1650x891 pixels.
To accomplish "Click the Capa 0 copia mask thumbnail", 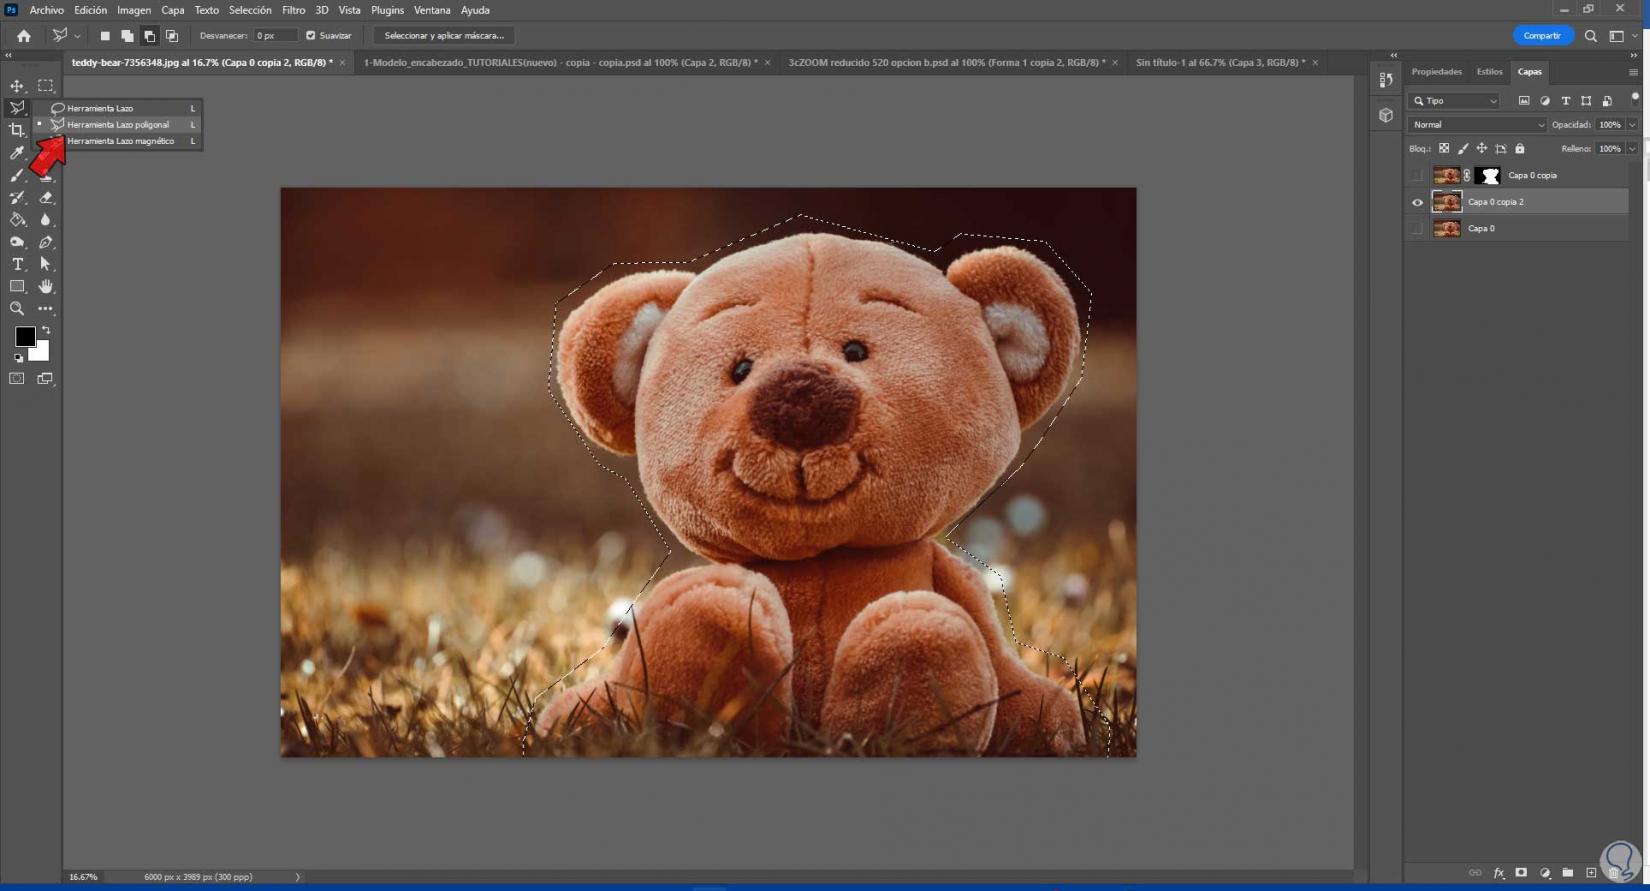I will (1489, 176).
